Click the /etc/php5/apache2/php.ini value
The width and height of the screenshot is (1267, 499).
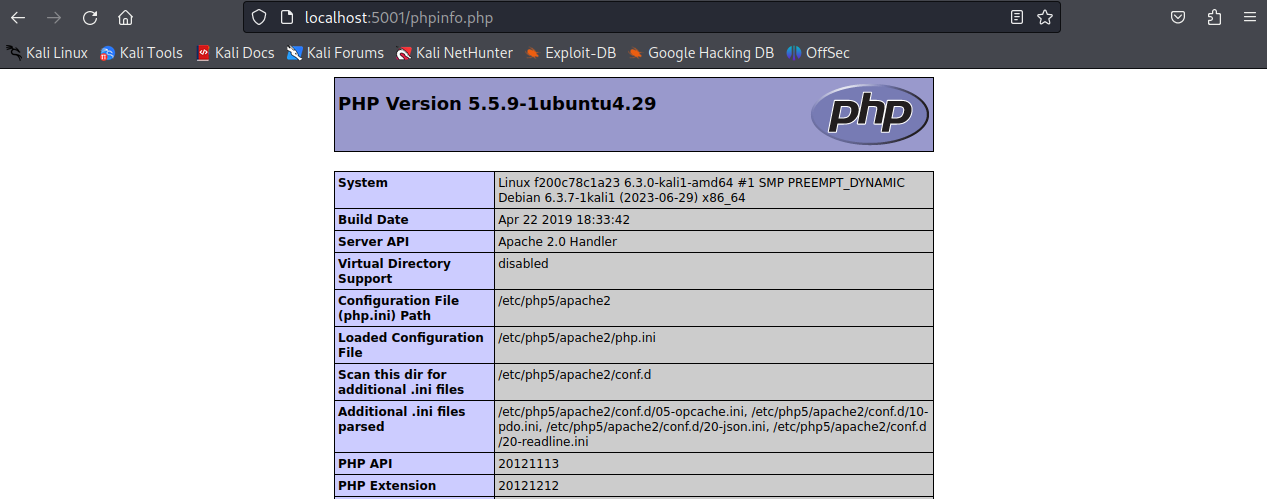[x=577, y=337]
